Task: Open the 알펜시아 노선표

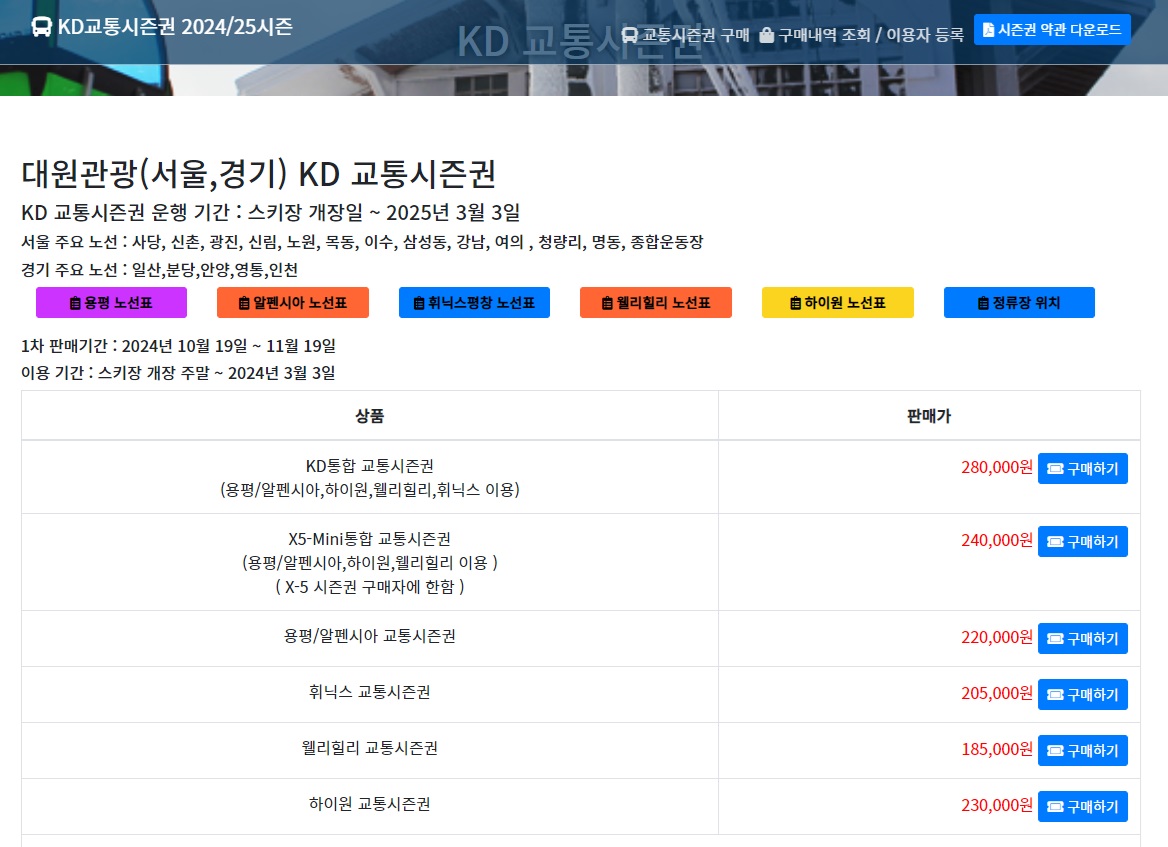Action: 292,302
